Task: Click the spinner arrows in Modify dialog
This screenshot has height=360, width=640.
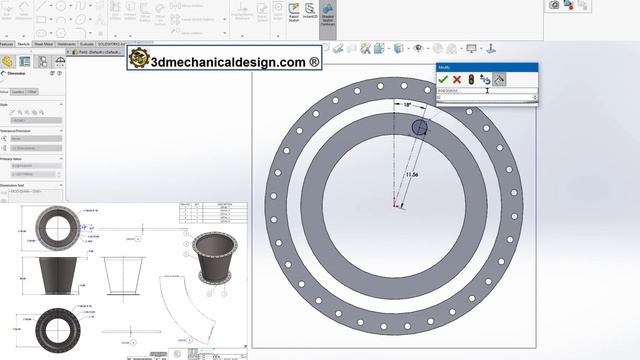Action: coord(535,98)
